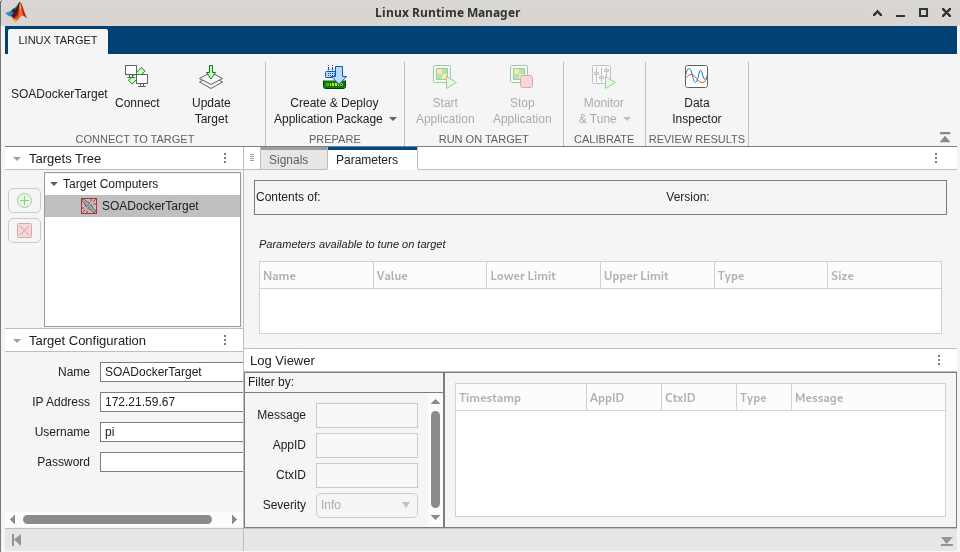Collapse left panel using bottom-left arrow icon
Viewport: 960px width, 552px height.
pos(17,540)
